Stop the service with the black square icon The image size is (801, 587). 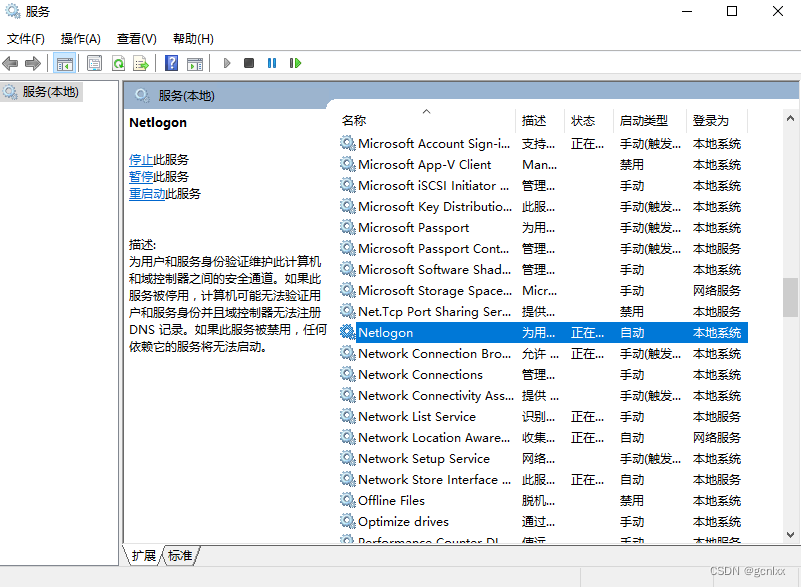pos(251,63)
